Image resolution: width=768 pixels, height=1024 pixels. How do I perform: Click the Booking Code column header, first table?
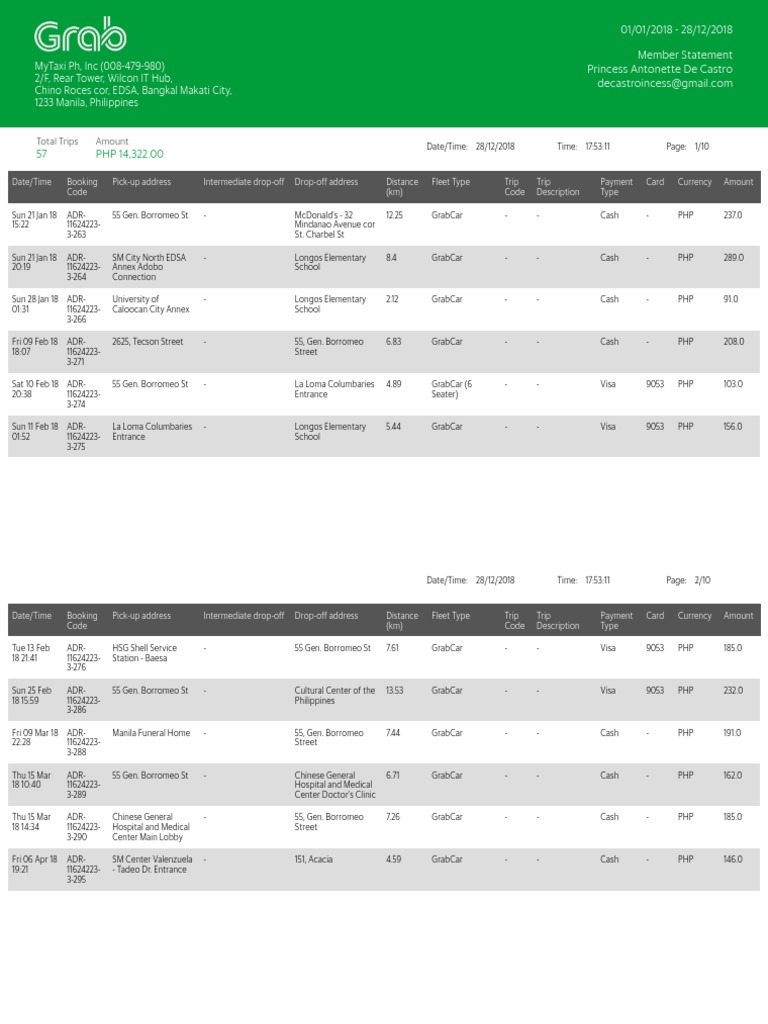(77, 187)
